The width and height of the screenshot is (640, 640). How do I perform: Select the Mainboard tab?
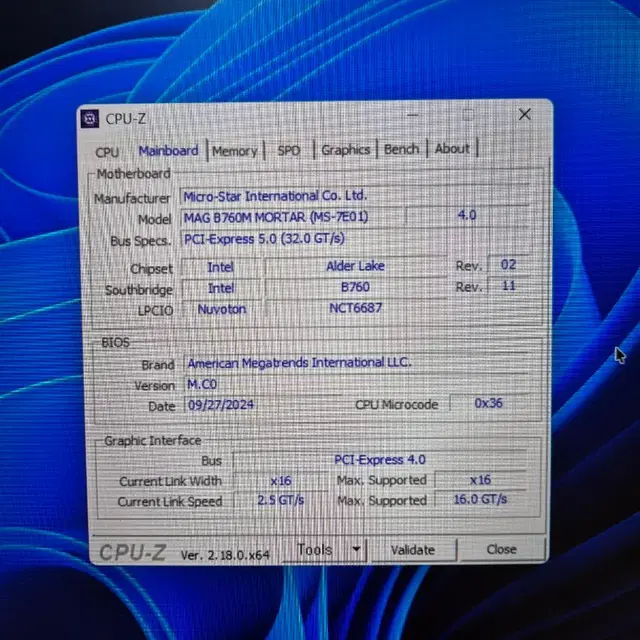[x=168, y=151]
